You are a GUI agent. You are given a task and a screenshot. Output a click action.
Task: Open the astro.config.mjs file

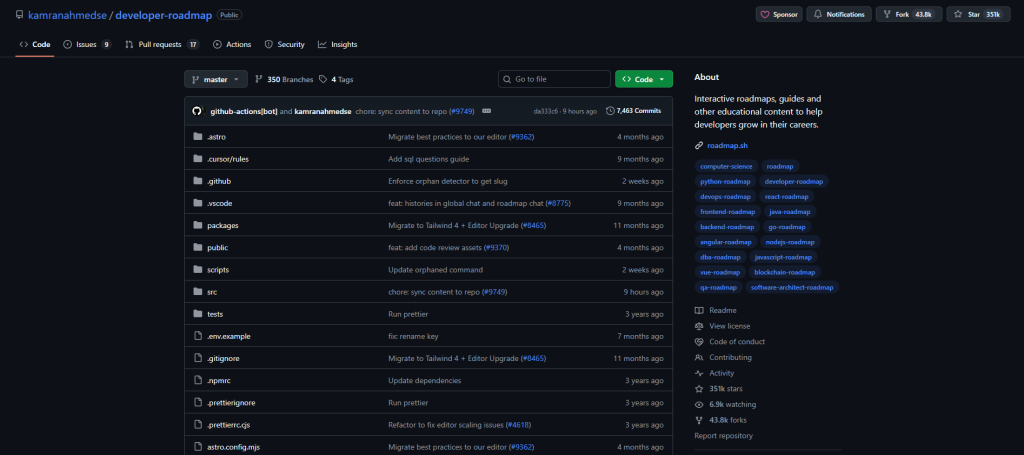coord(233,447)
